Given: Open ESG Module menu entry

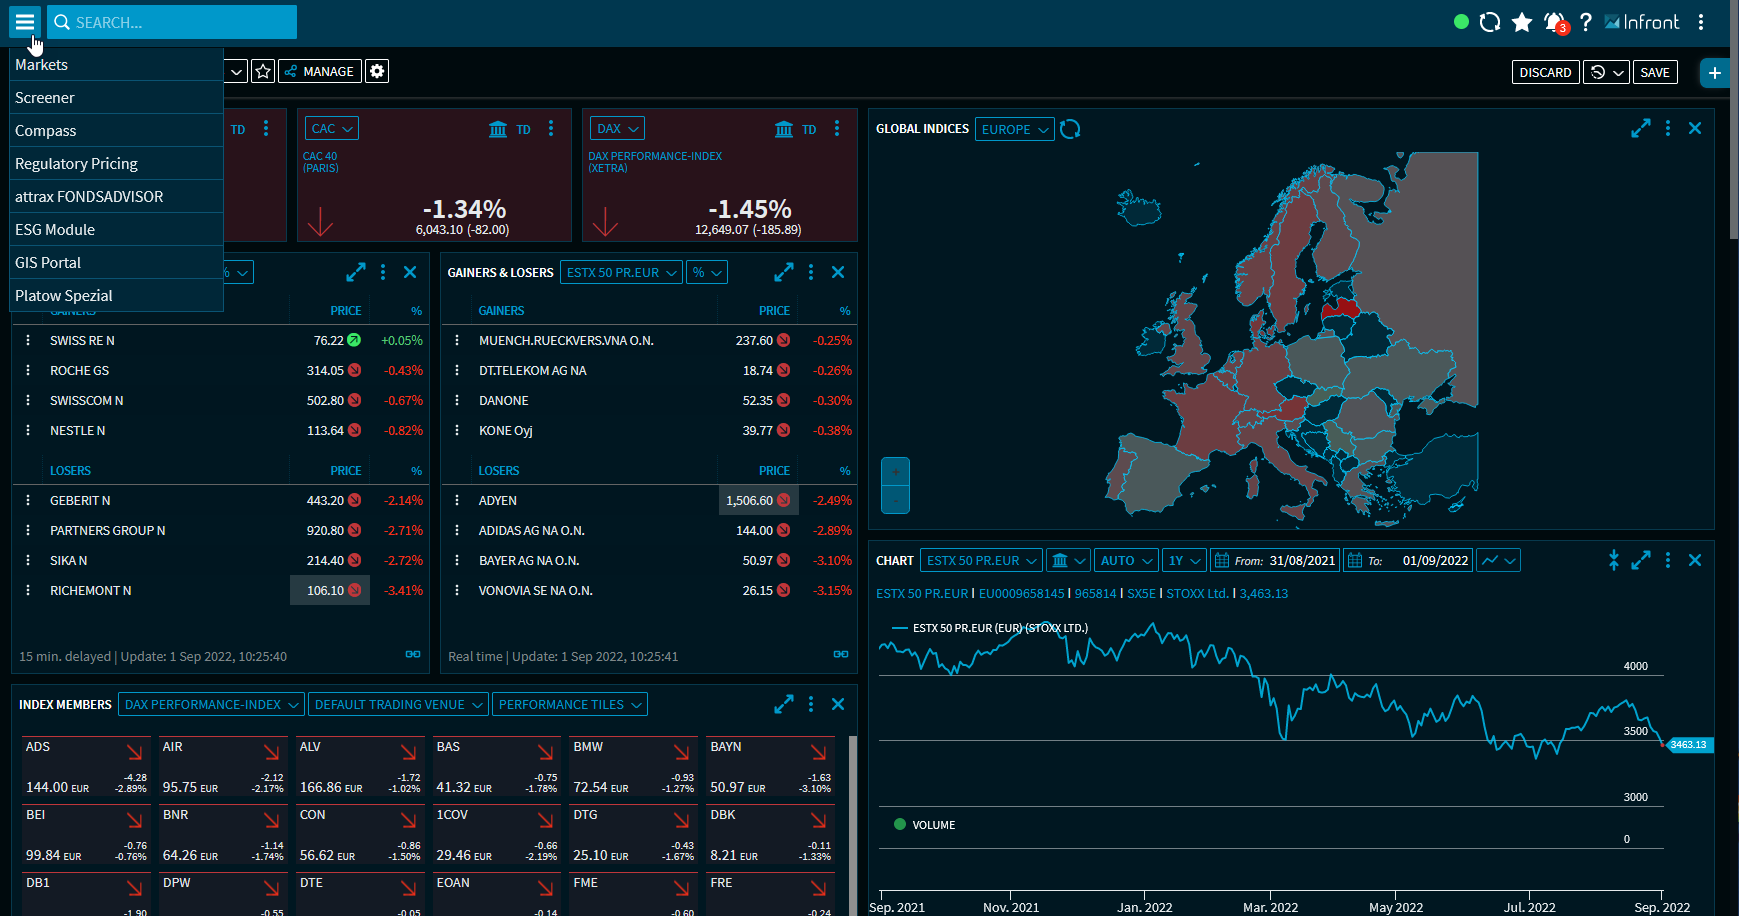Looking at the screenshot, I should point(55,230).
